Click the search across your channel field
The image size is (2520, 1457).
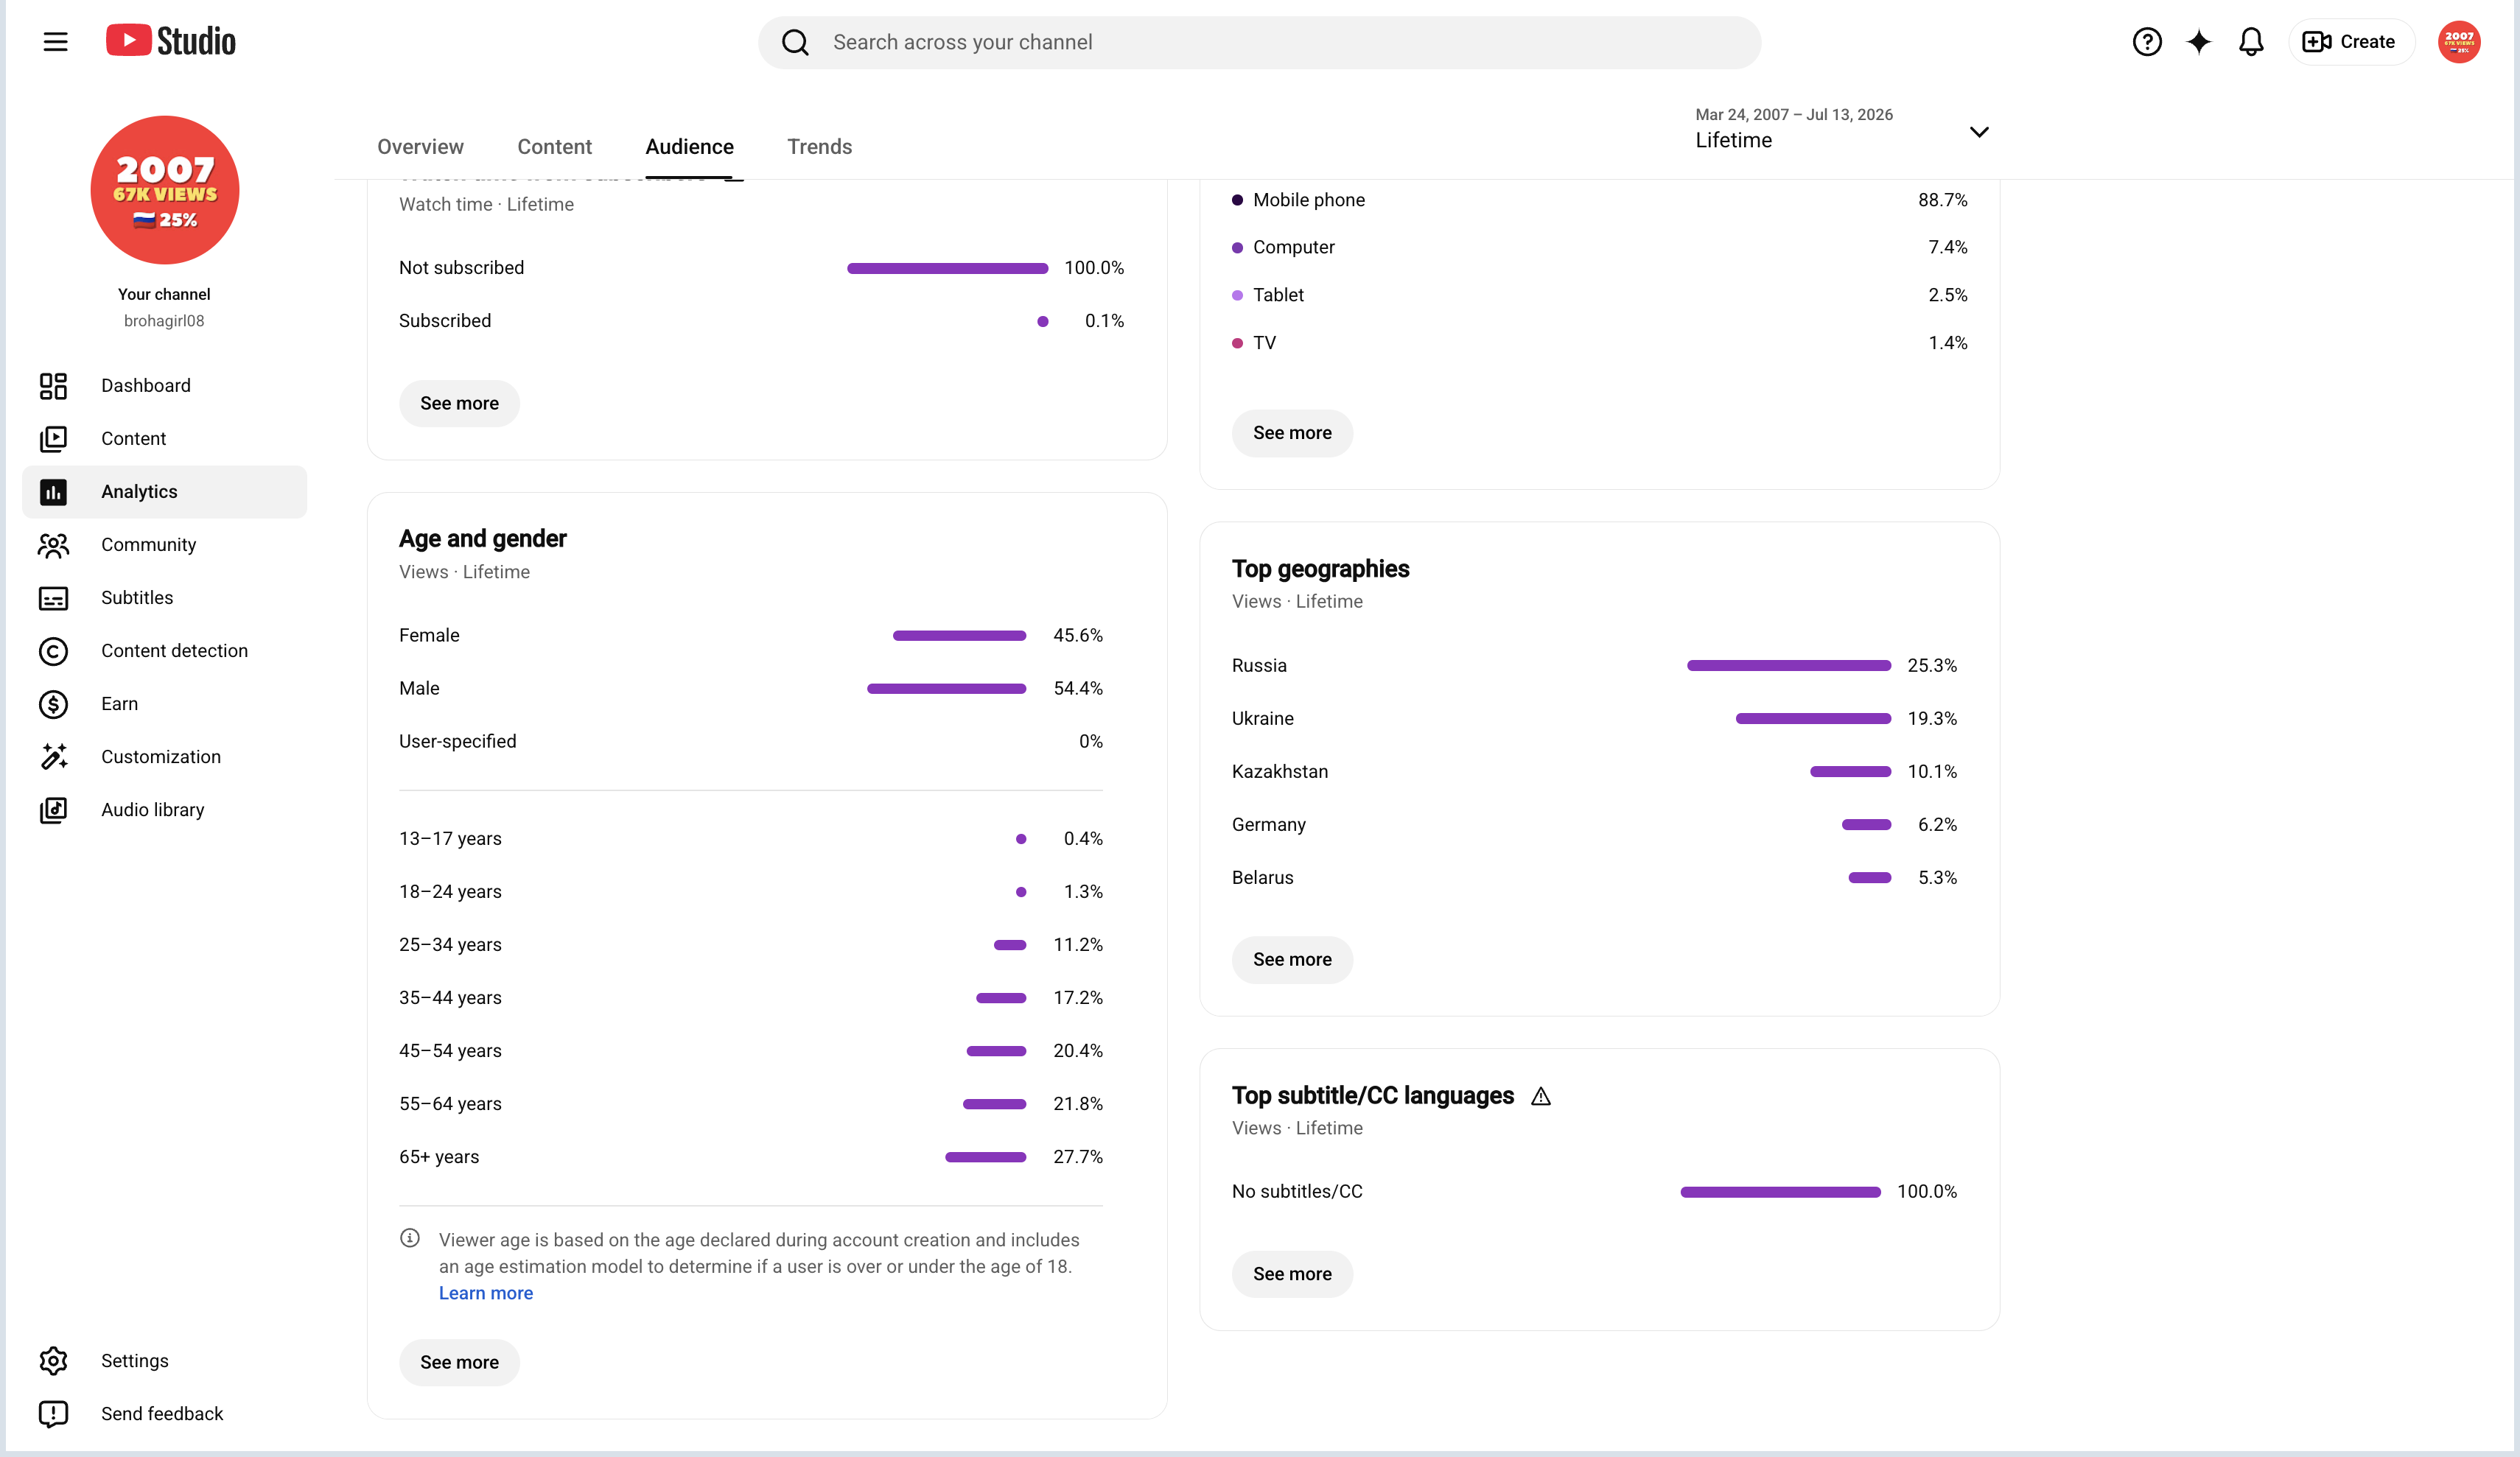click(1259, 42)
